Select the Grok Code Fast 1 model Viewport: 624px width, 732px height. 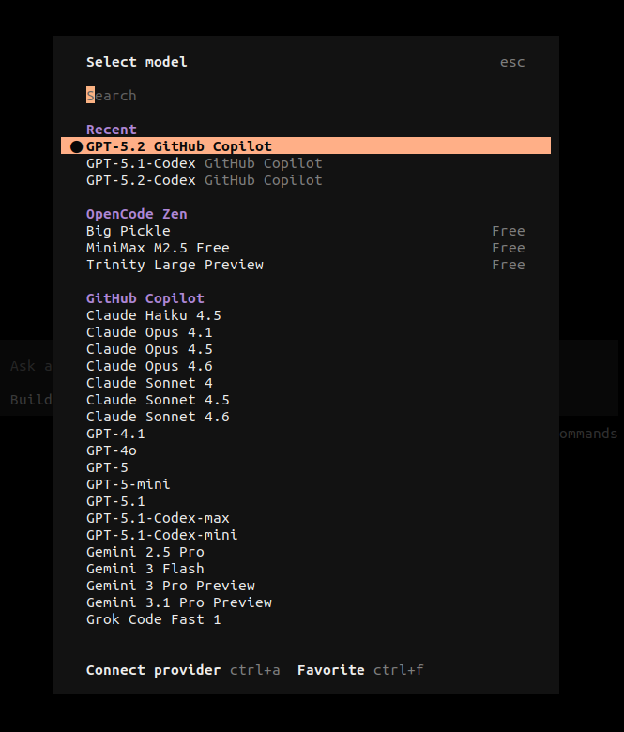pos(153,619)
